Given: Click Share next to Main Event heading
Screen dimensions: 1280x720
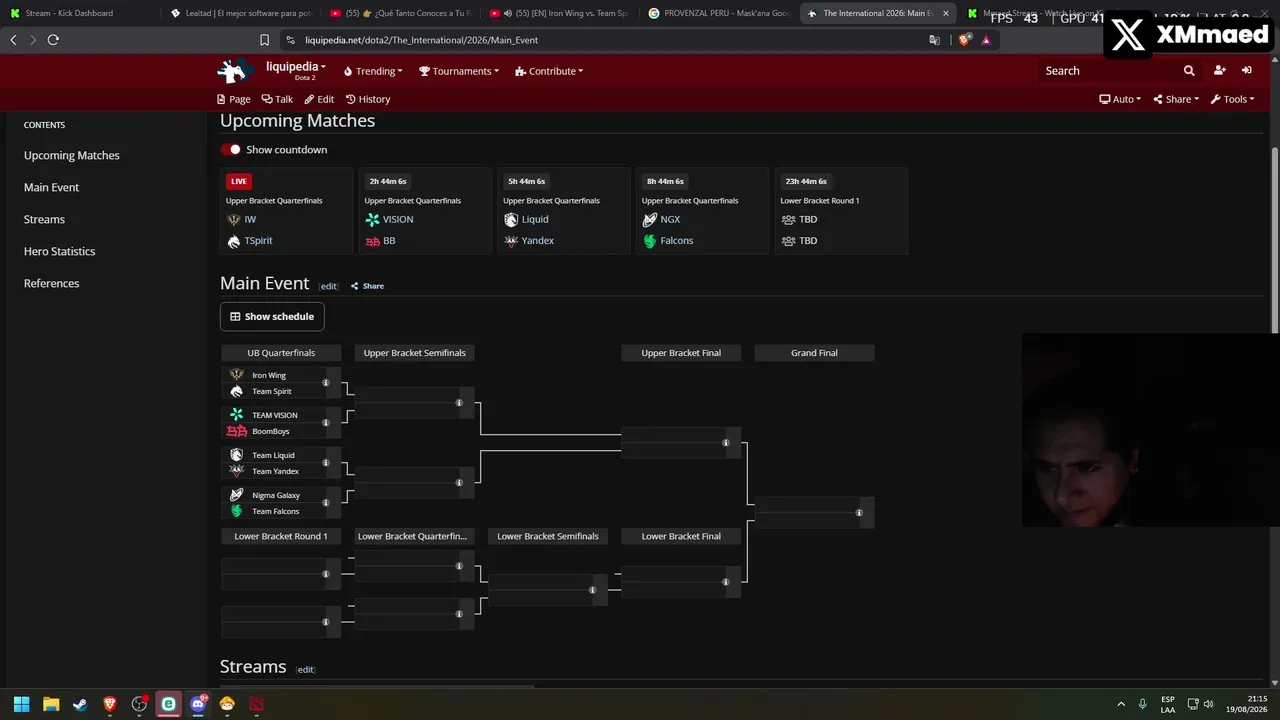Looking at the screenshot, I should [x=367, y=286].
